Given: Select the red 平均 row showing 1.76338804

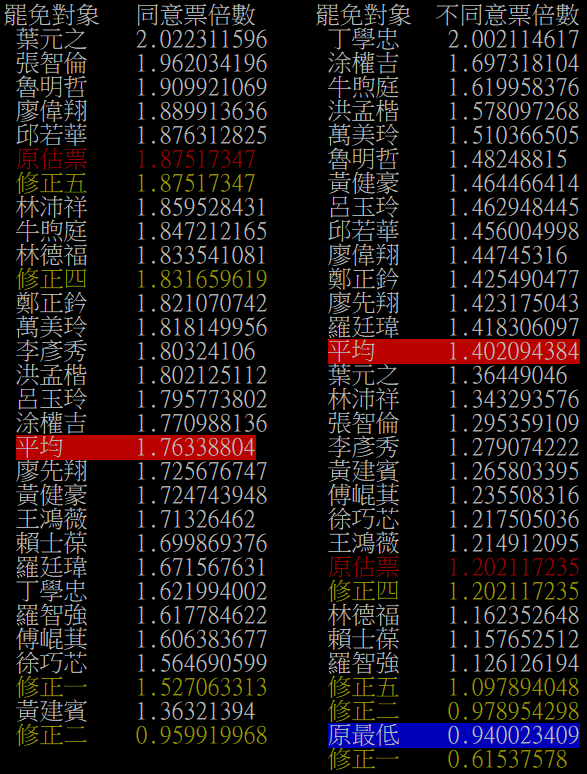Looking at the screenshot, I should click(136, 447).
